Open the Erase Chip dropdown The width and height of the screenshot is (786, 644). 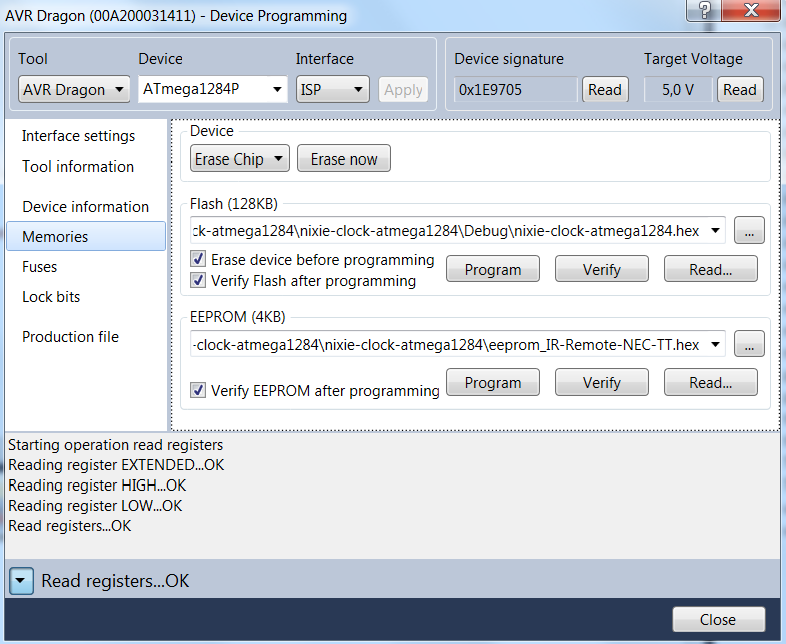(x=240, y=159)
